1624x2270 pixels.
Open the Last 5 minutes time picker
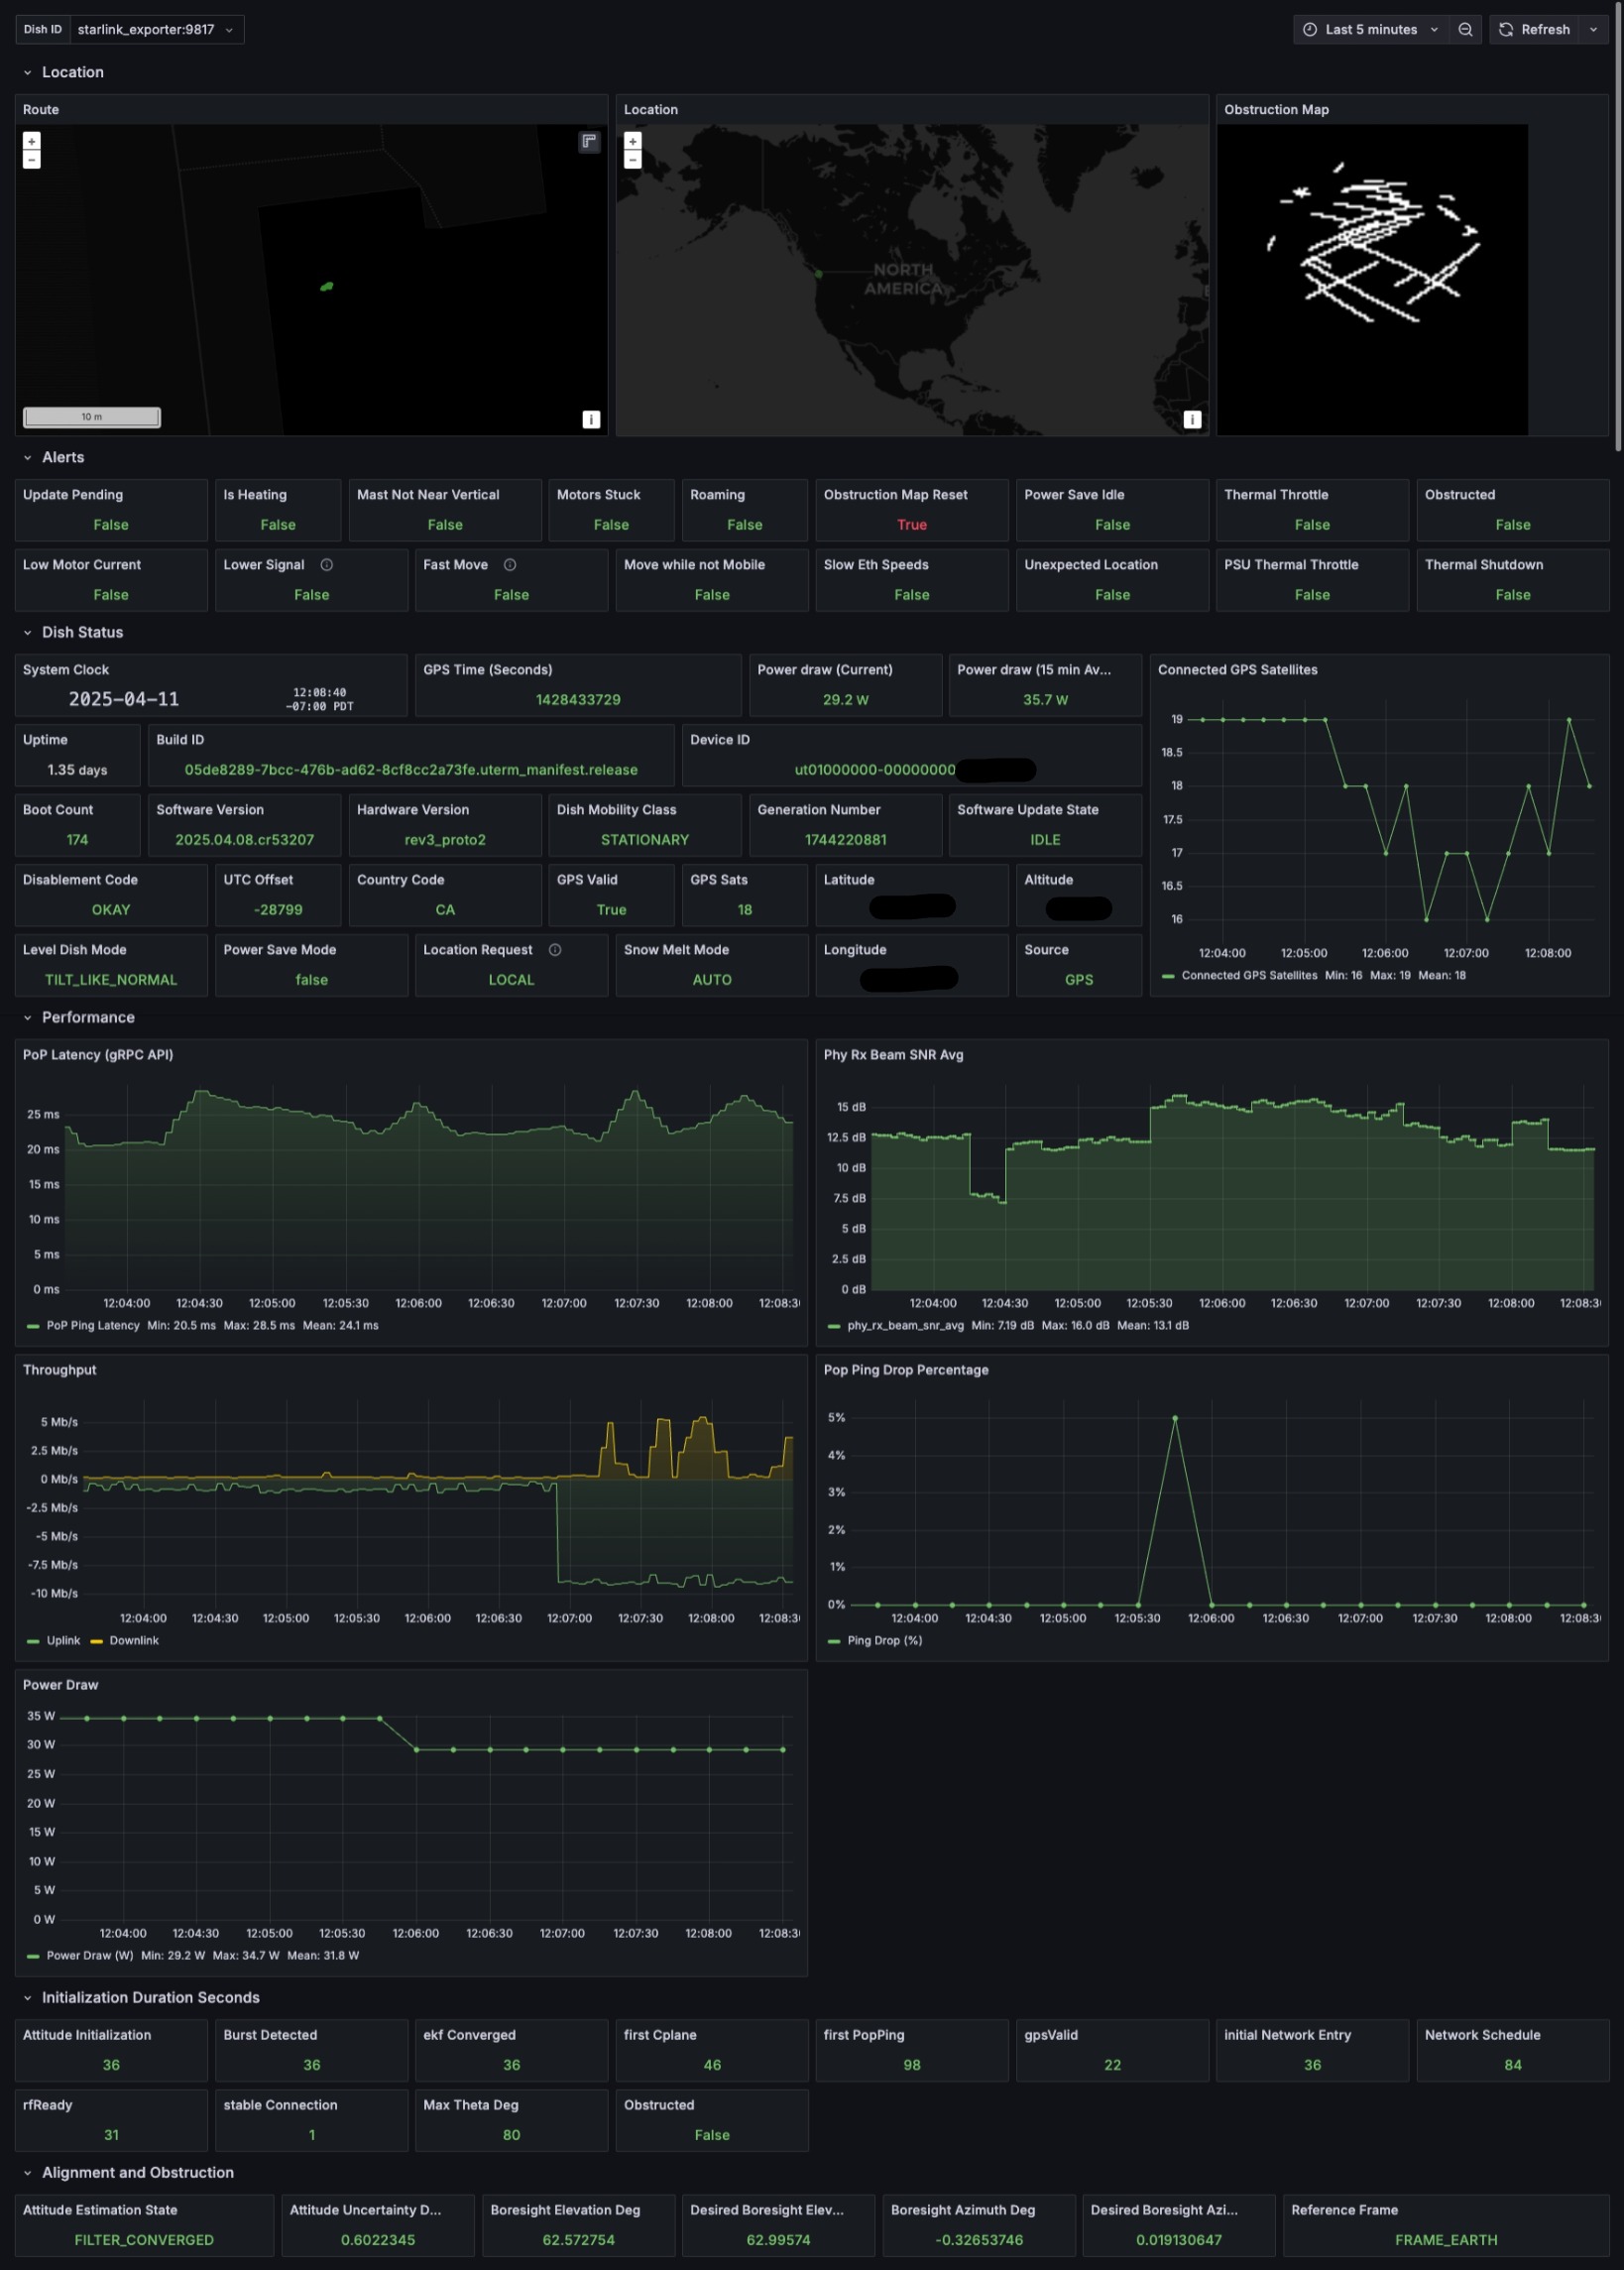coord(1370,30)
